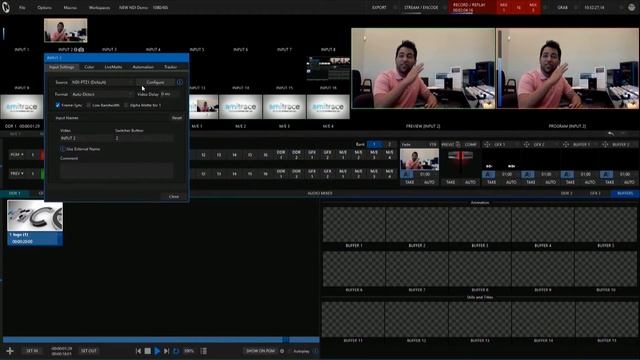
Task: Open DDR speed percentage control
Action: point(189,351)
